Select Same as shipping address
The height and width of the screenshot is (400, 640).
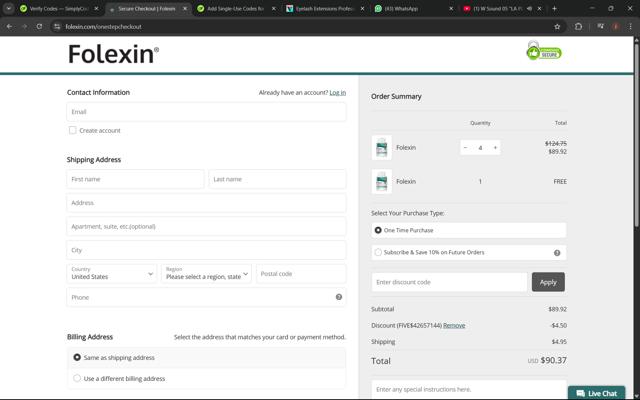point(77,357)
